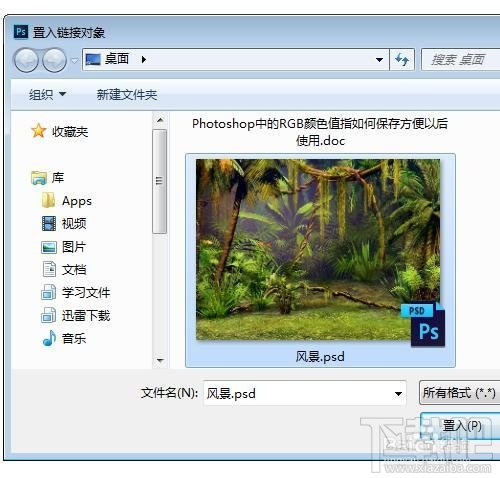Open the 文件名 dropdown arrow
Screen dimensions: 500x478
[398, 394]
